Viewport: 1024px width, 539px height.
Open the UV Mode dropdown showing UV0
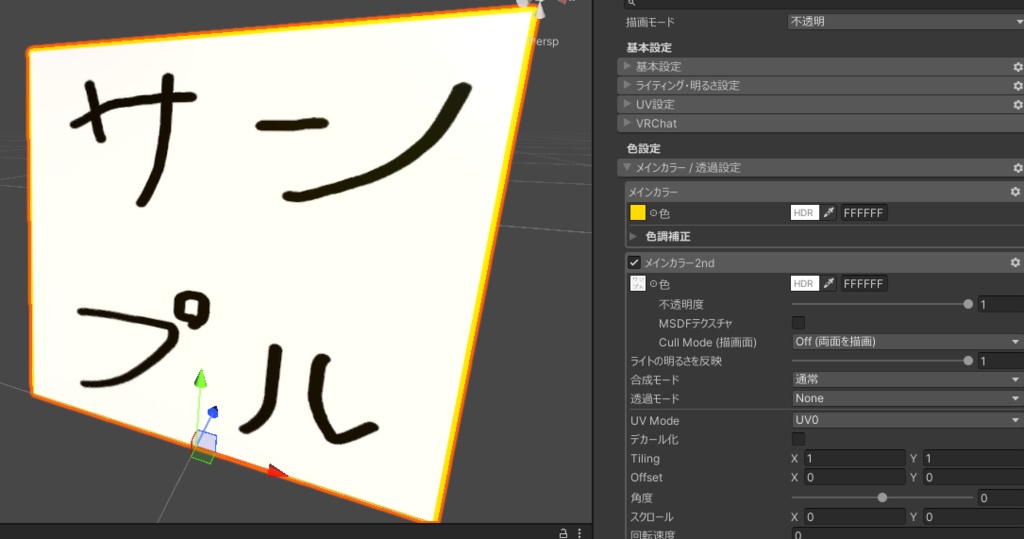click(x=908, y=420)
